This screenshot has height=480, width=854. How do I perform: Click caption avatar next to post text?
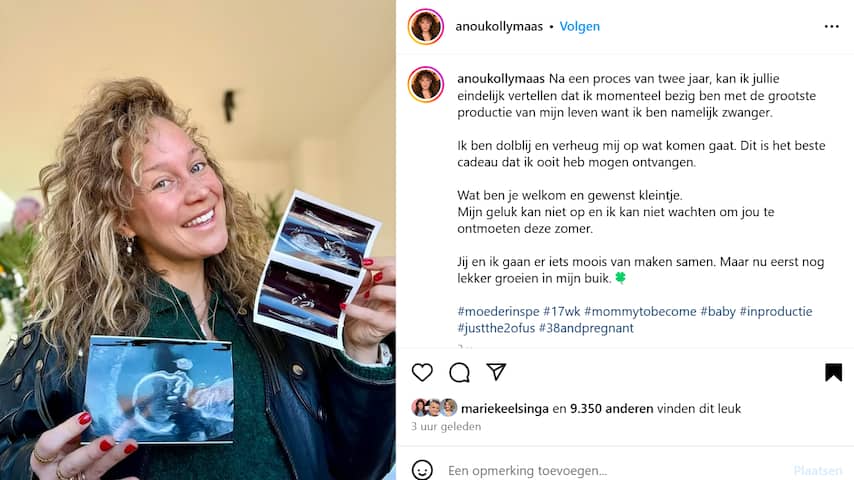coord(426,84)
